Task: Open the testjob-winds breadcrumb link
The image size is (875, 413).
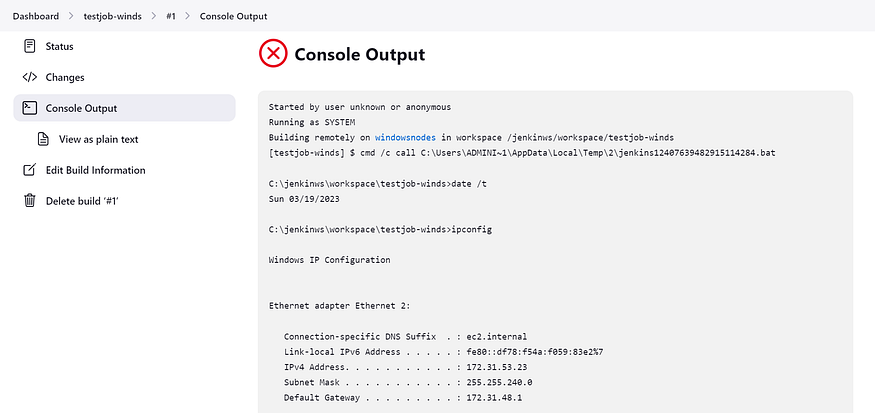Action: pyautogui.click(x=112, y=16)
